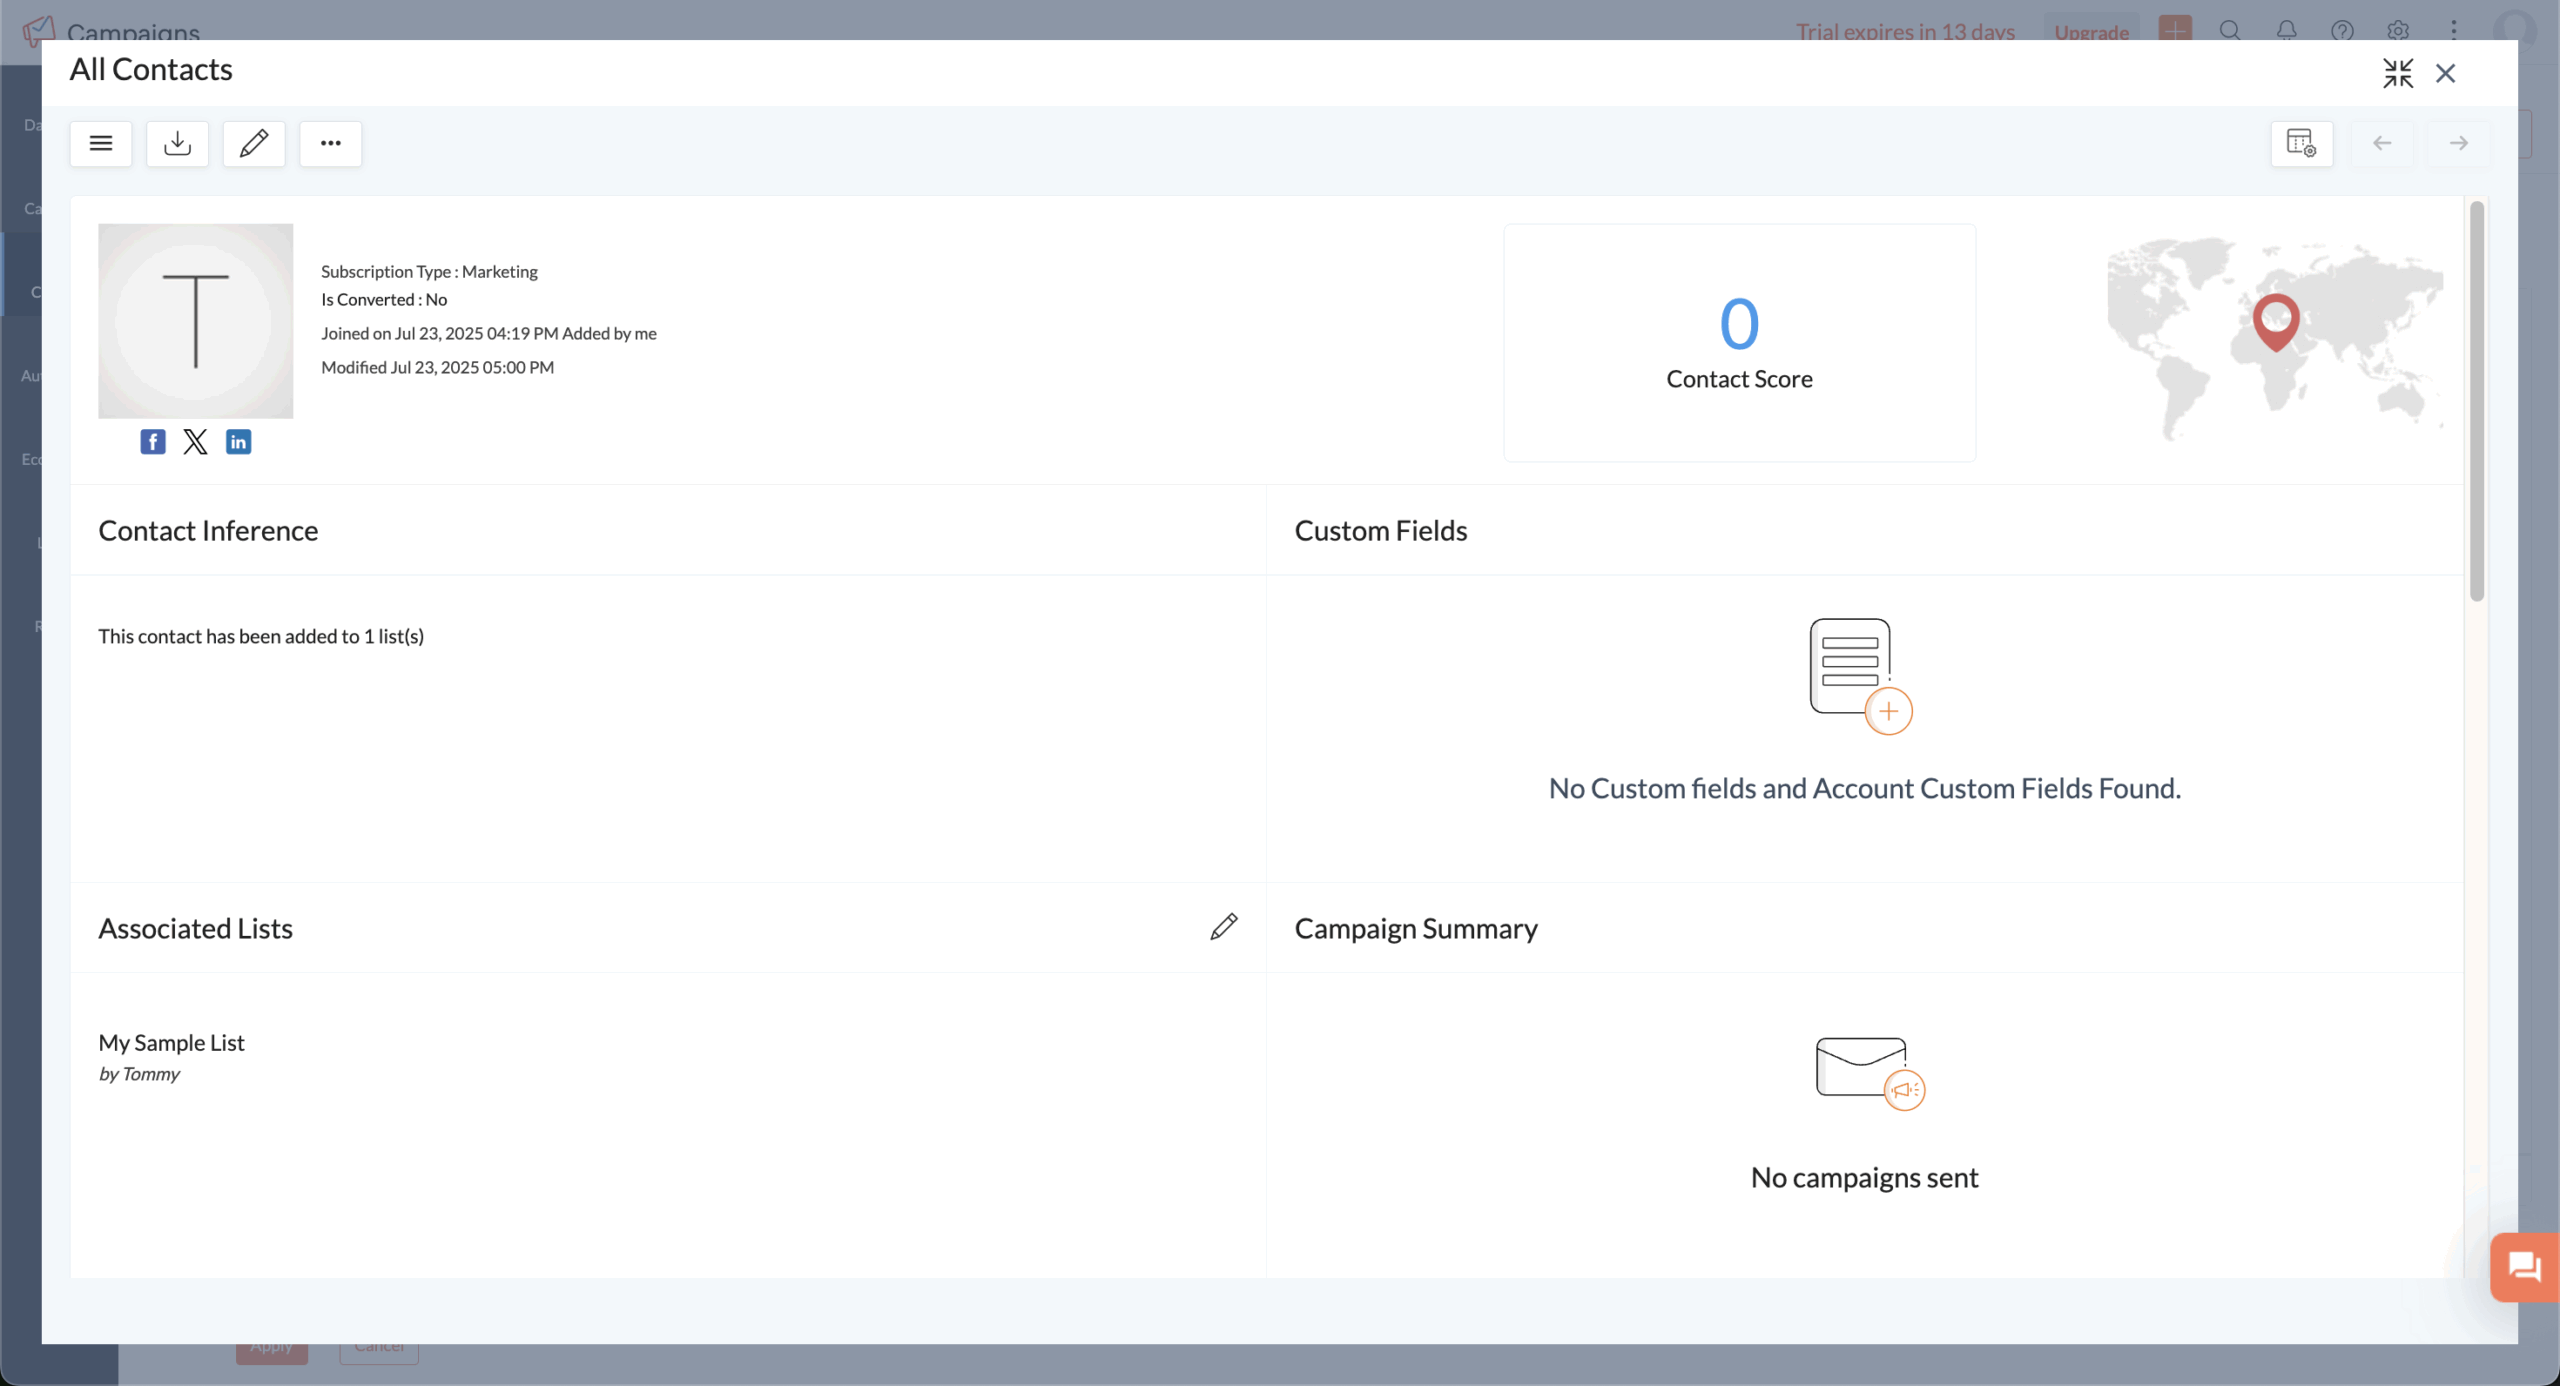Click 'Joined on Jul 23, 2025 04:19 PM' text

(x=439, y=333)
